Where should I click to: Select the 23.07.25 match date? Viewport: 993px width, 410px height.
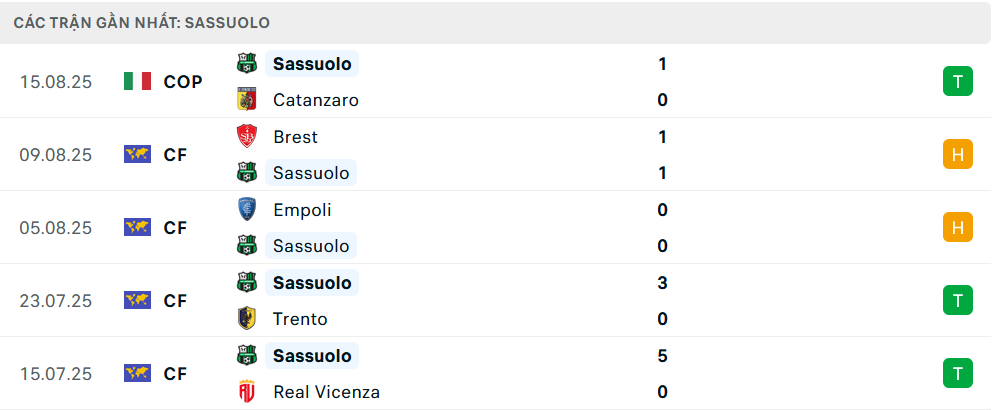[56, 300]
